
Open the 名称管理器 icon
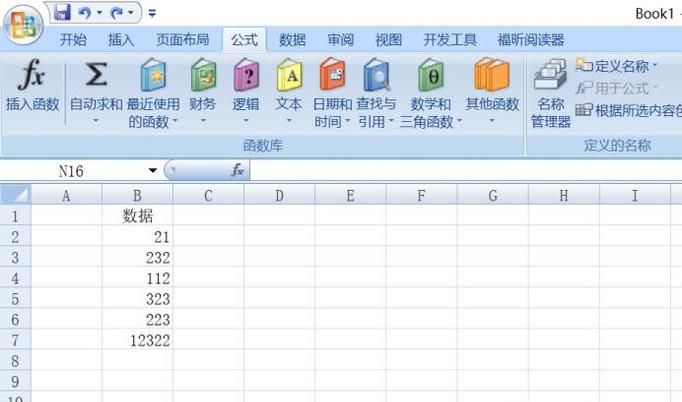550,75
